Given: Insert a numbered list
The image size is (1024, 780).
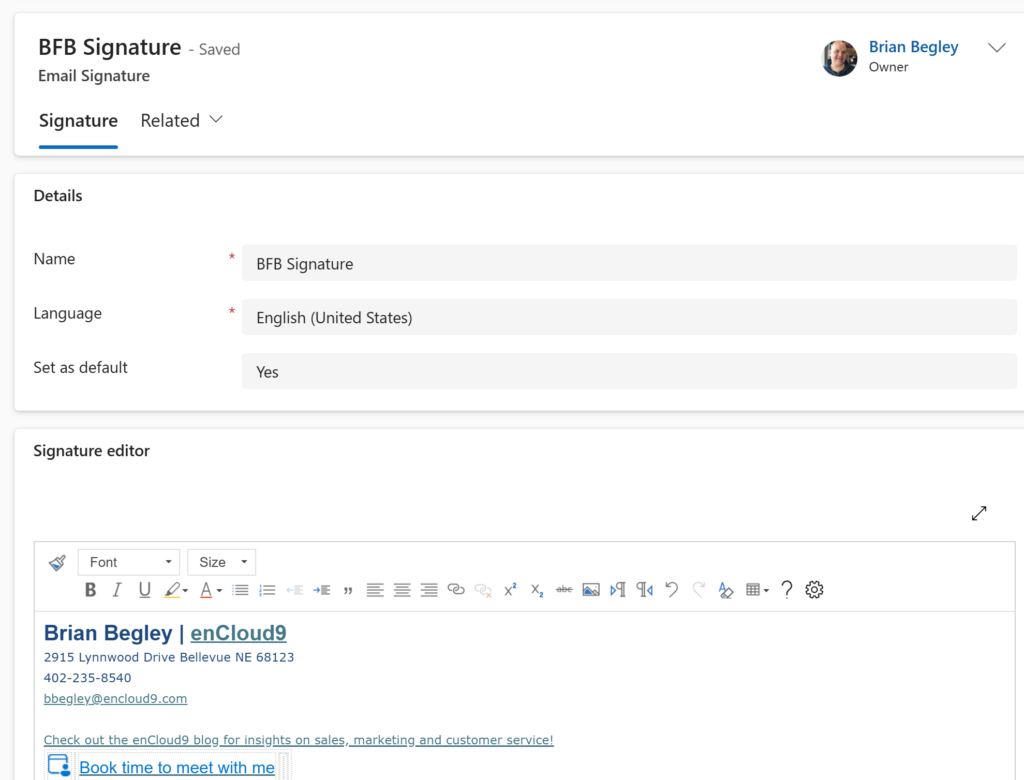Looking at the screenshot, I should click(x=267, y=590).
